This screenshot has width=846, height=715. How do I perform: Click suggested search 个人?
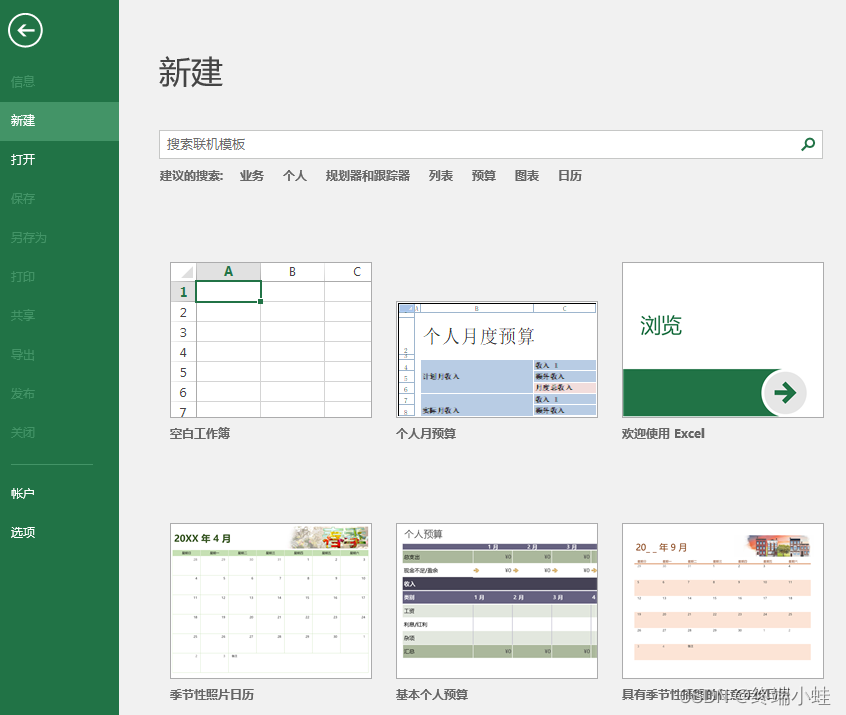point(295,176)
